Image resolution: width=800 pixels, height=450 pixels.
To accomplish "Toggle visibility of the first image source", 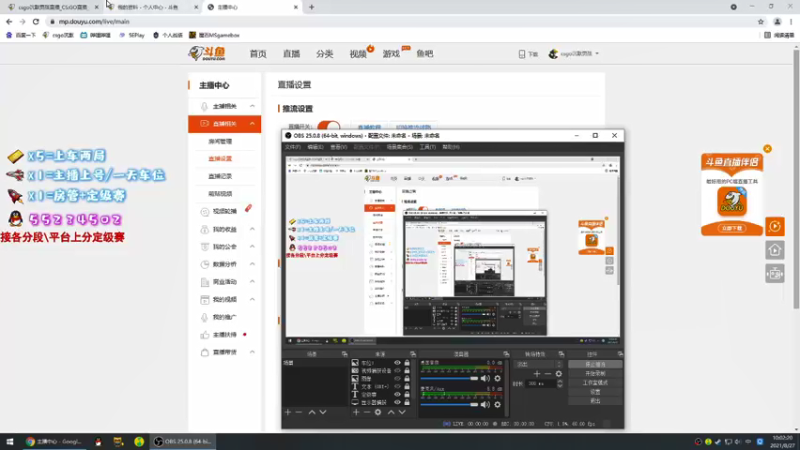I will pyautogui.click(x=397, y=363).
